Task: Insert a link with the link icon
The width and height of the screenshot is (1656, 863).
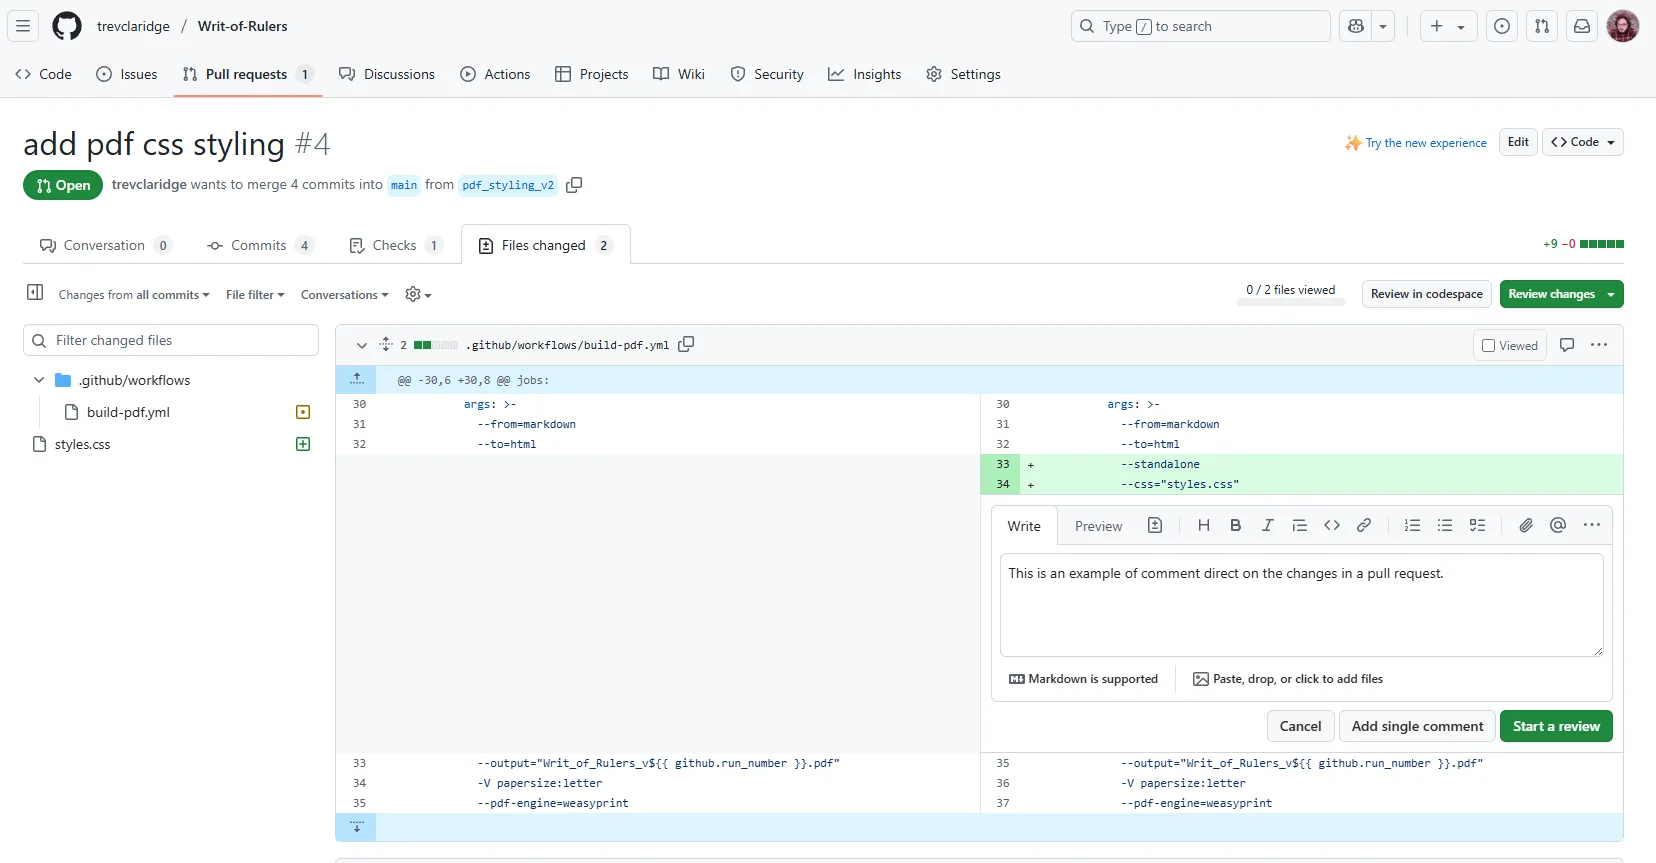Action: [1363, 526]
